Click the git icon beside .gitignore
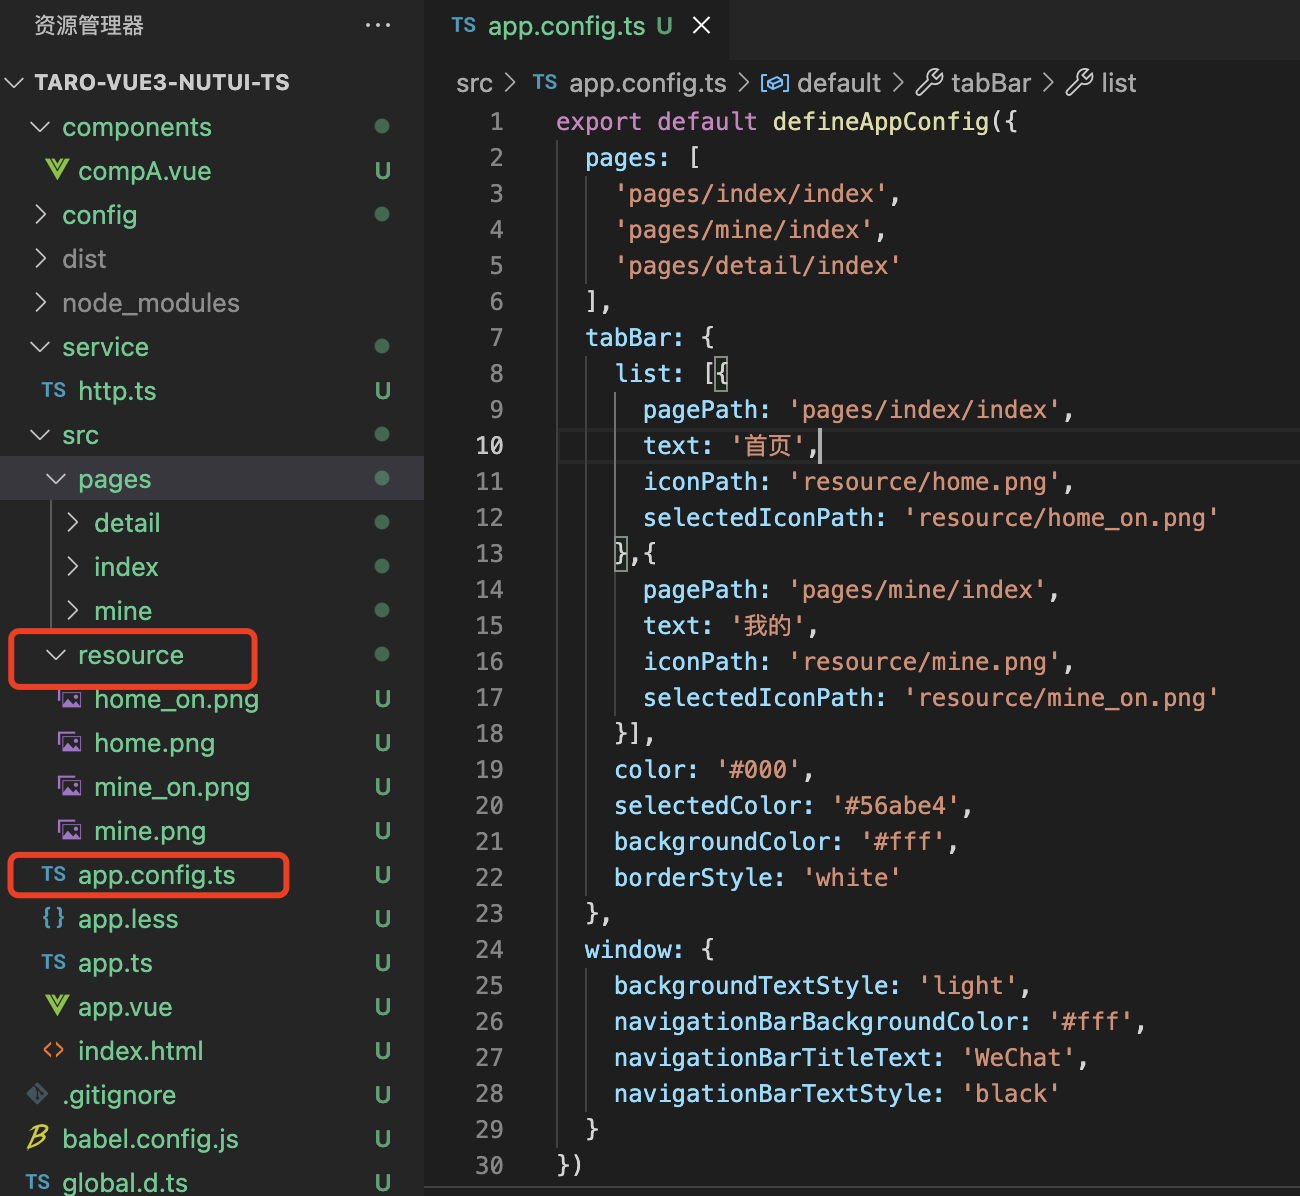The width and height of the screenshot is (1300, 1196). pos(38,1094)
